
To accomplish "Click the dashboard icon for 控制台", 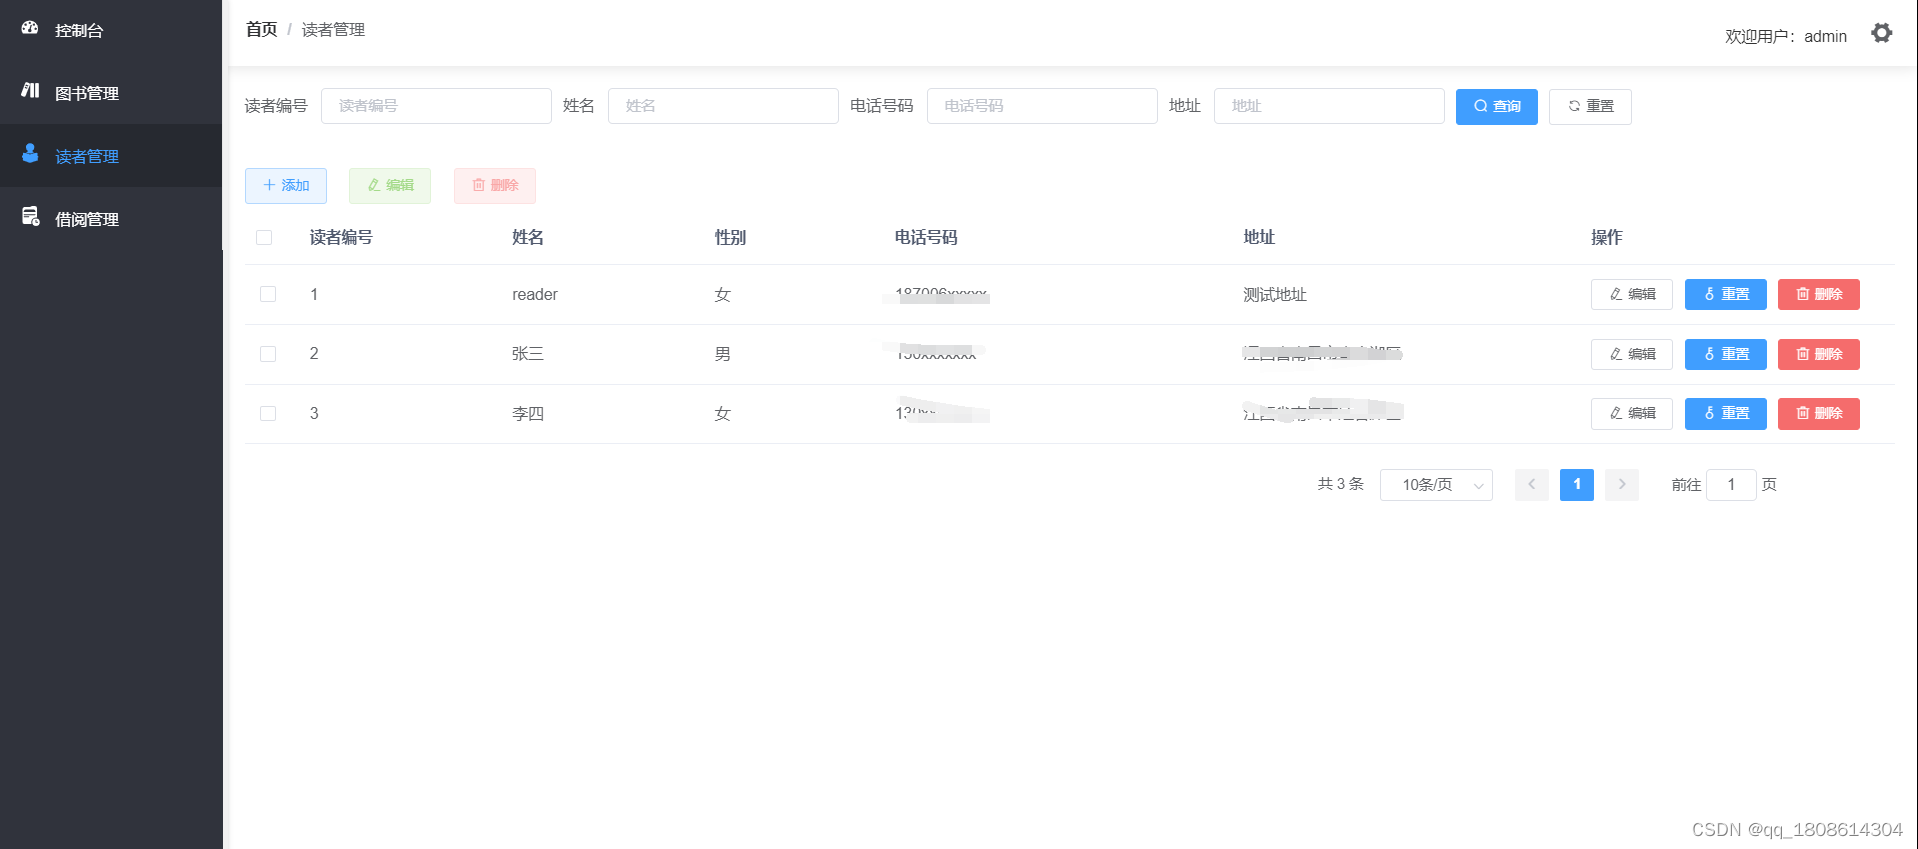I will (30, 29).
